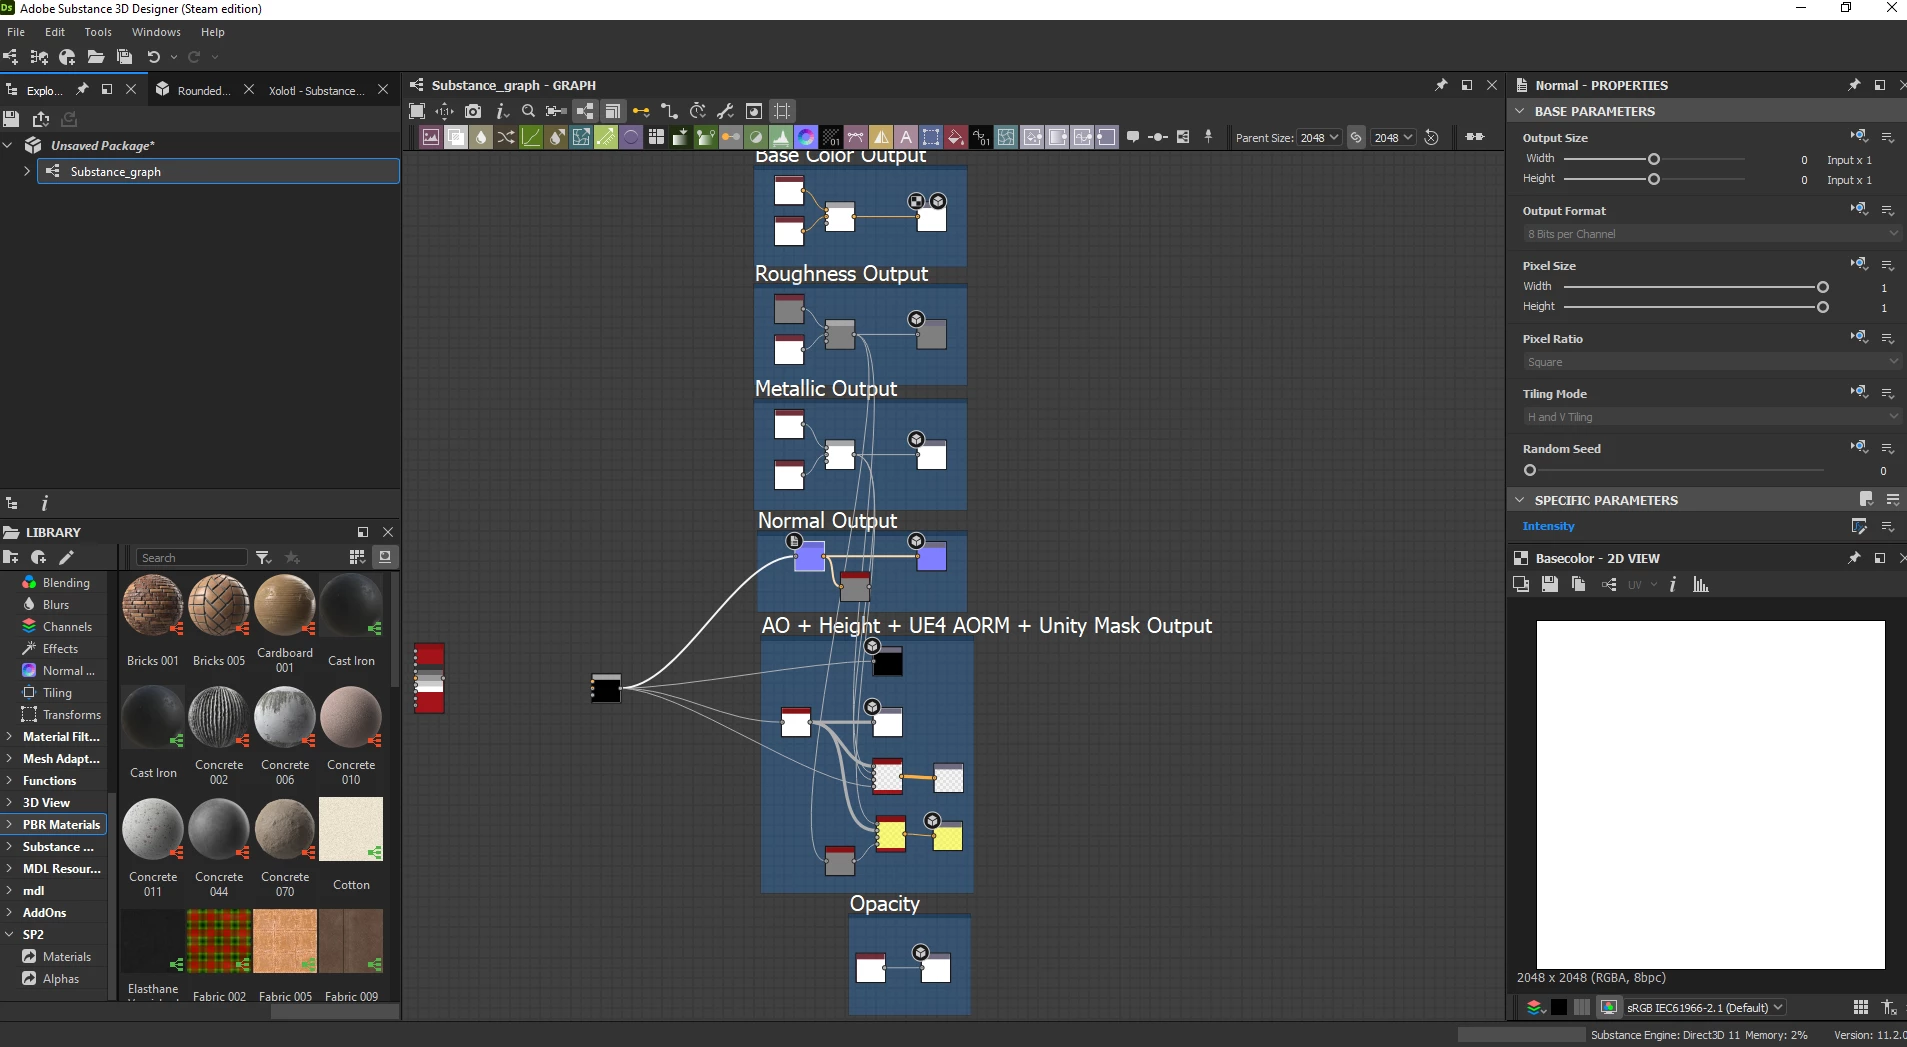The image size is (1907, 1047).
Task: Open the sRGB color profile dropdown
Action: 1704,1007
